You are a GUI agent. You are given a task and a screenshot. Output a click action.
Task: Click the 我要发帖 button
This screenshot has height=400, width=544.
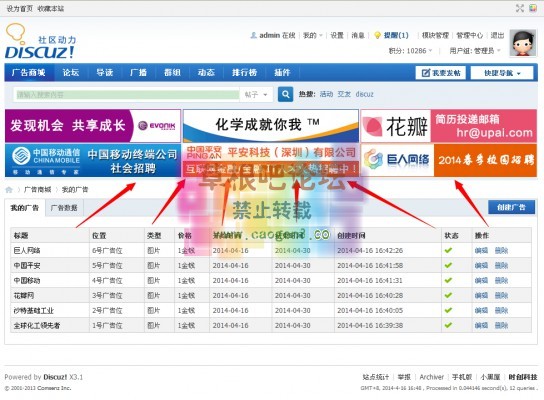pos(441,73)
